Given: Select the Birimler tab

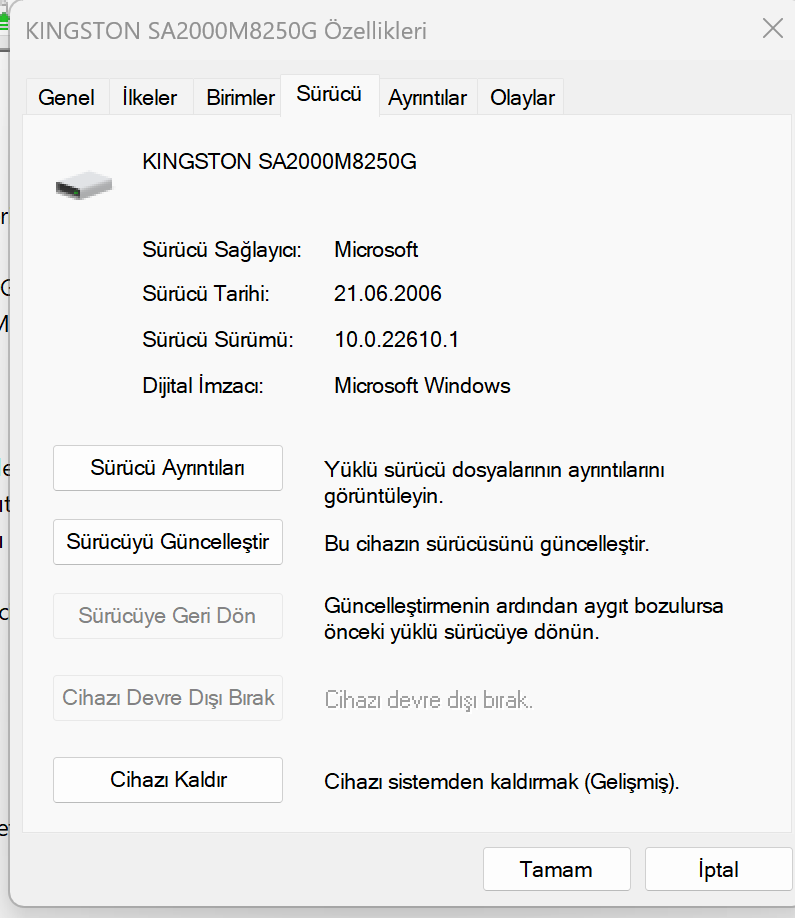Looking at the screenshot, I should 240,98.
